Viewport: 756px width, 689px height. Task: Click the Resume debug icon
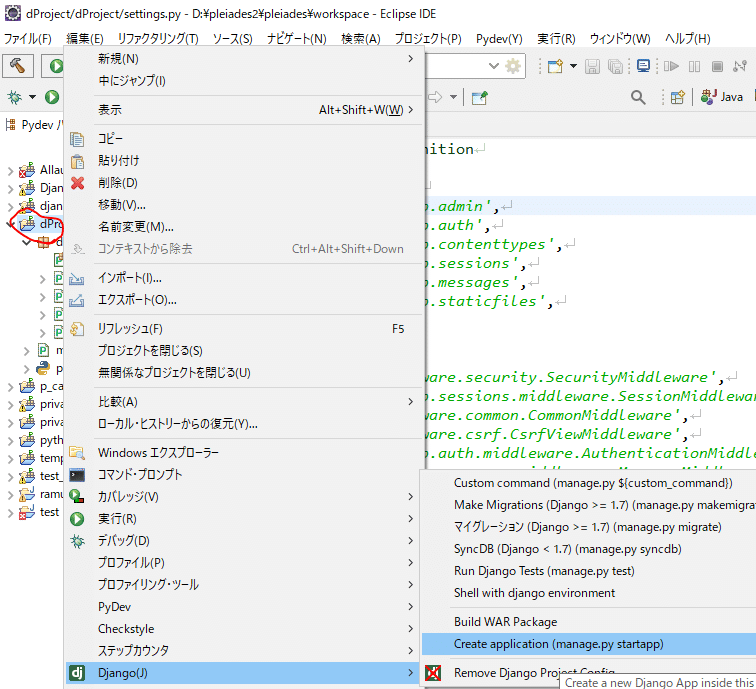pos(671,66)
